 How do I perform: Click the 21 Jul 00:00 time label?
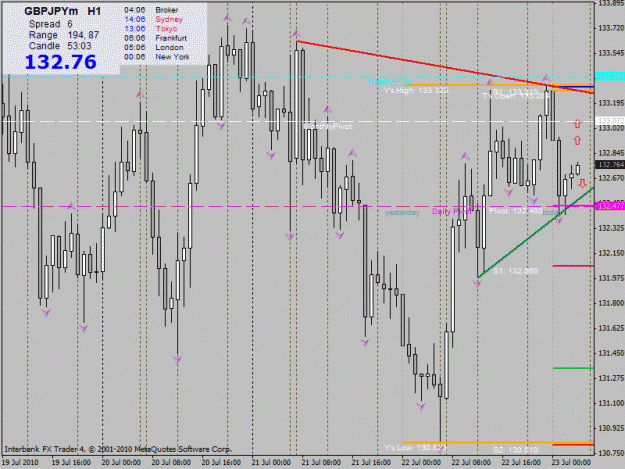tap(271, 462)
